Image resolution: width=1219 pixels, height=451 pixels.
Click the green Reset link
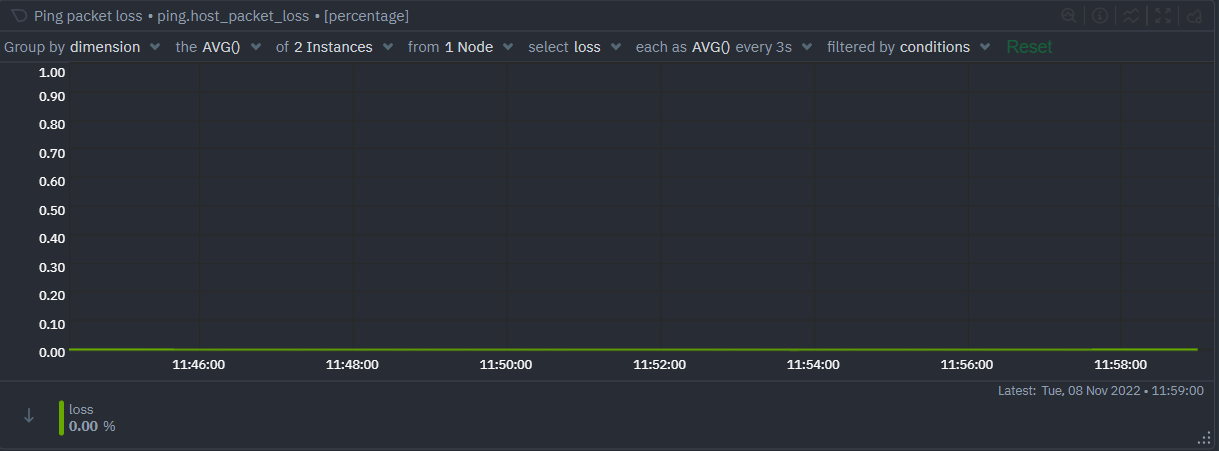(x=1029, y=47)
